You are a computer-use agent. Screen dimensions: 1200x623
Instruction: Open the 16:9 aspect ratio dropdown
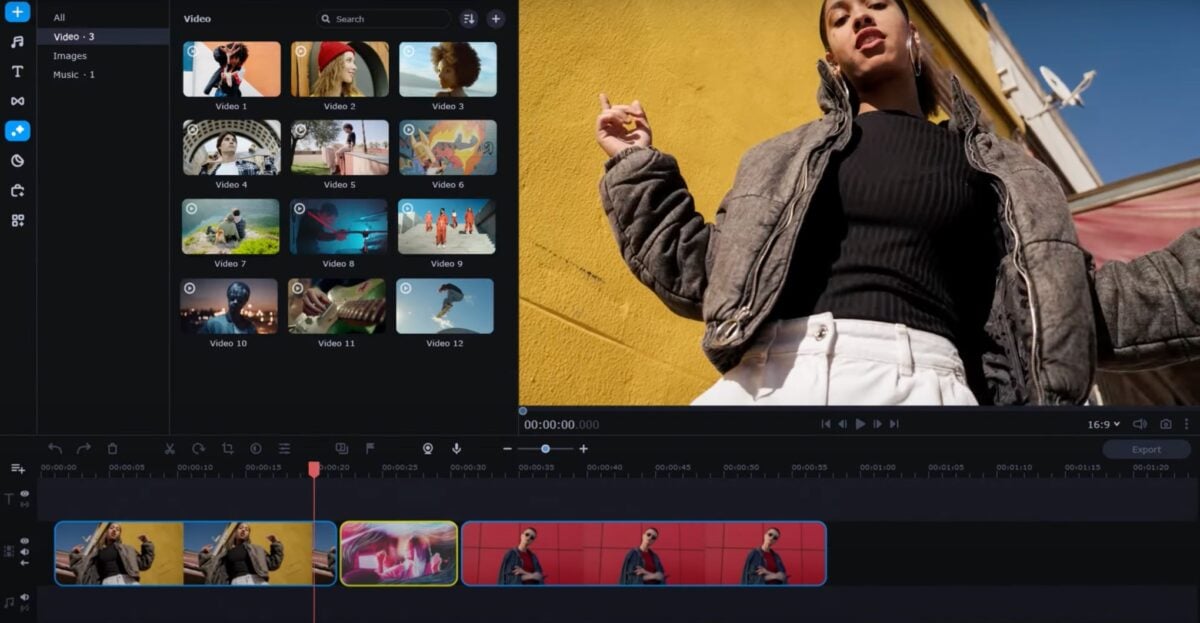tap(1103, 424)
